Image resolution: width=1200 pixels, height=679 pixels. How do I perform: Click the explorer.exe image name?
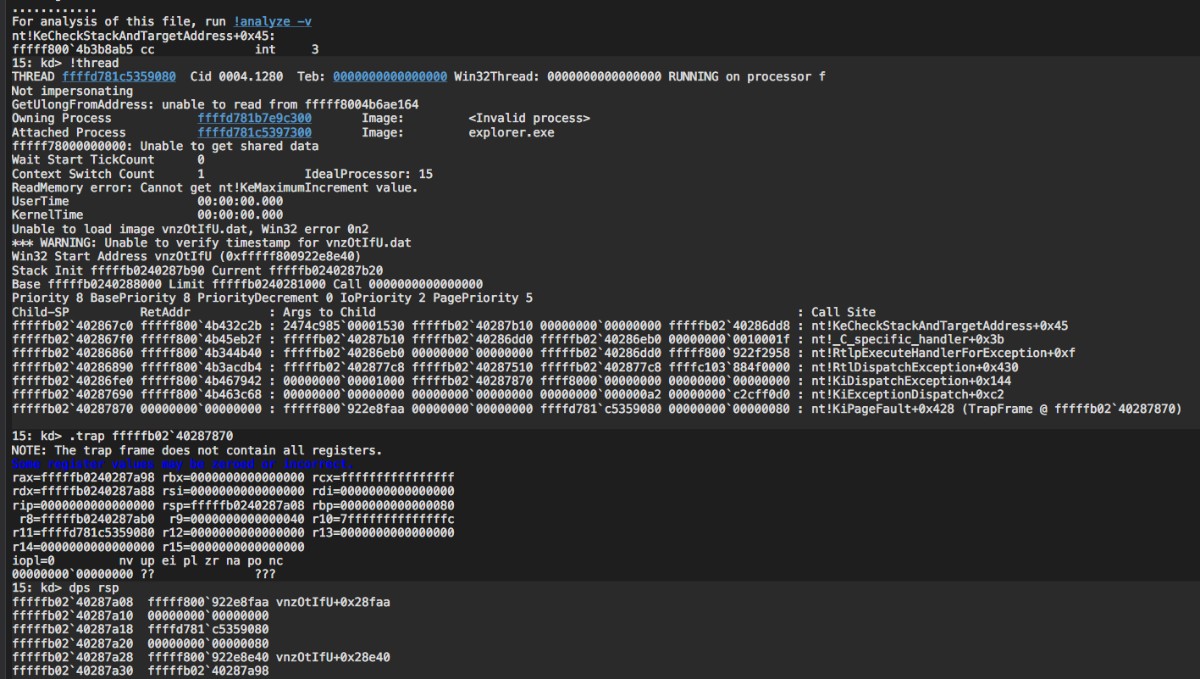click(510, 132)
